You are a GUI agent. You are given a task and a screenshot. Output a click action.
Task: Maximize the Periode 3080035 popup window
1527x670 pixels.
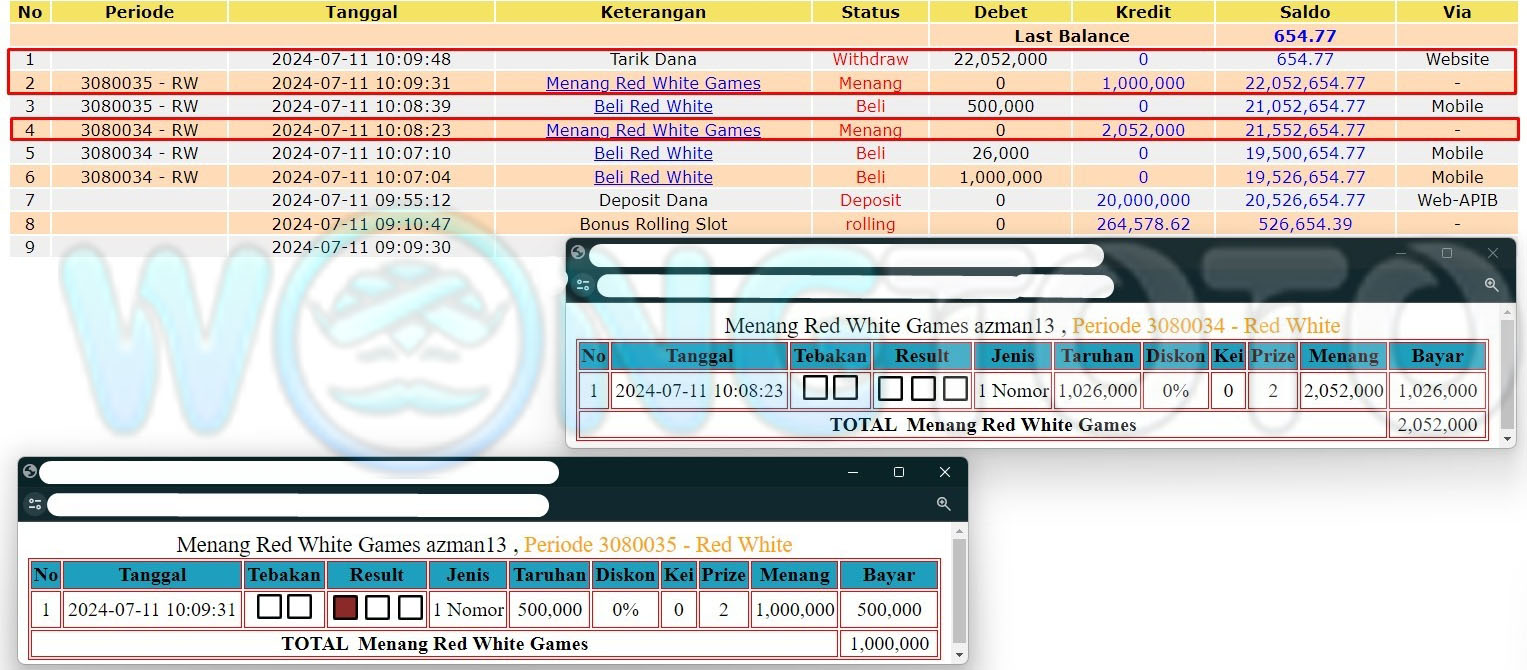[898, 472]
